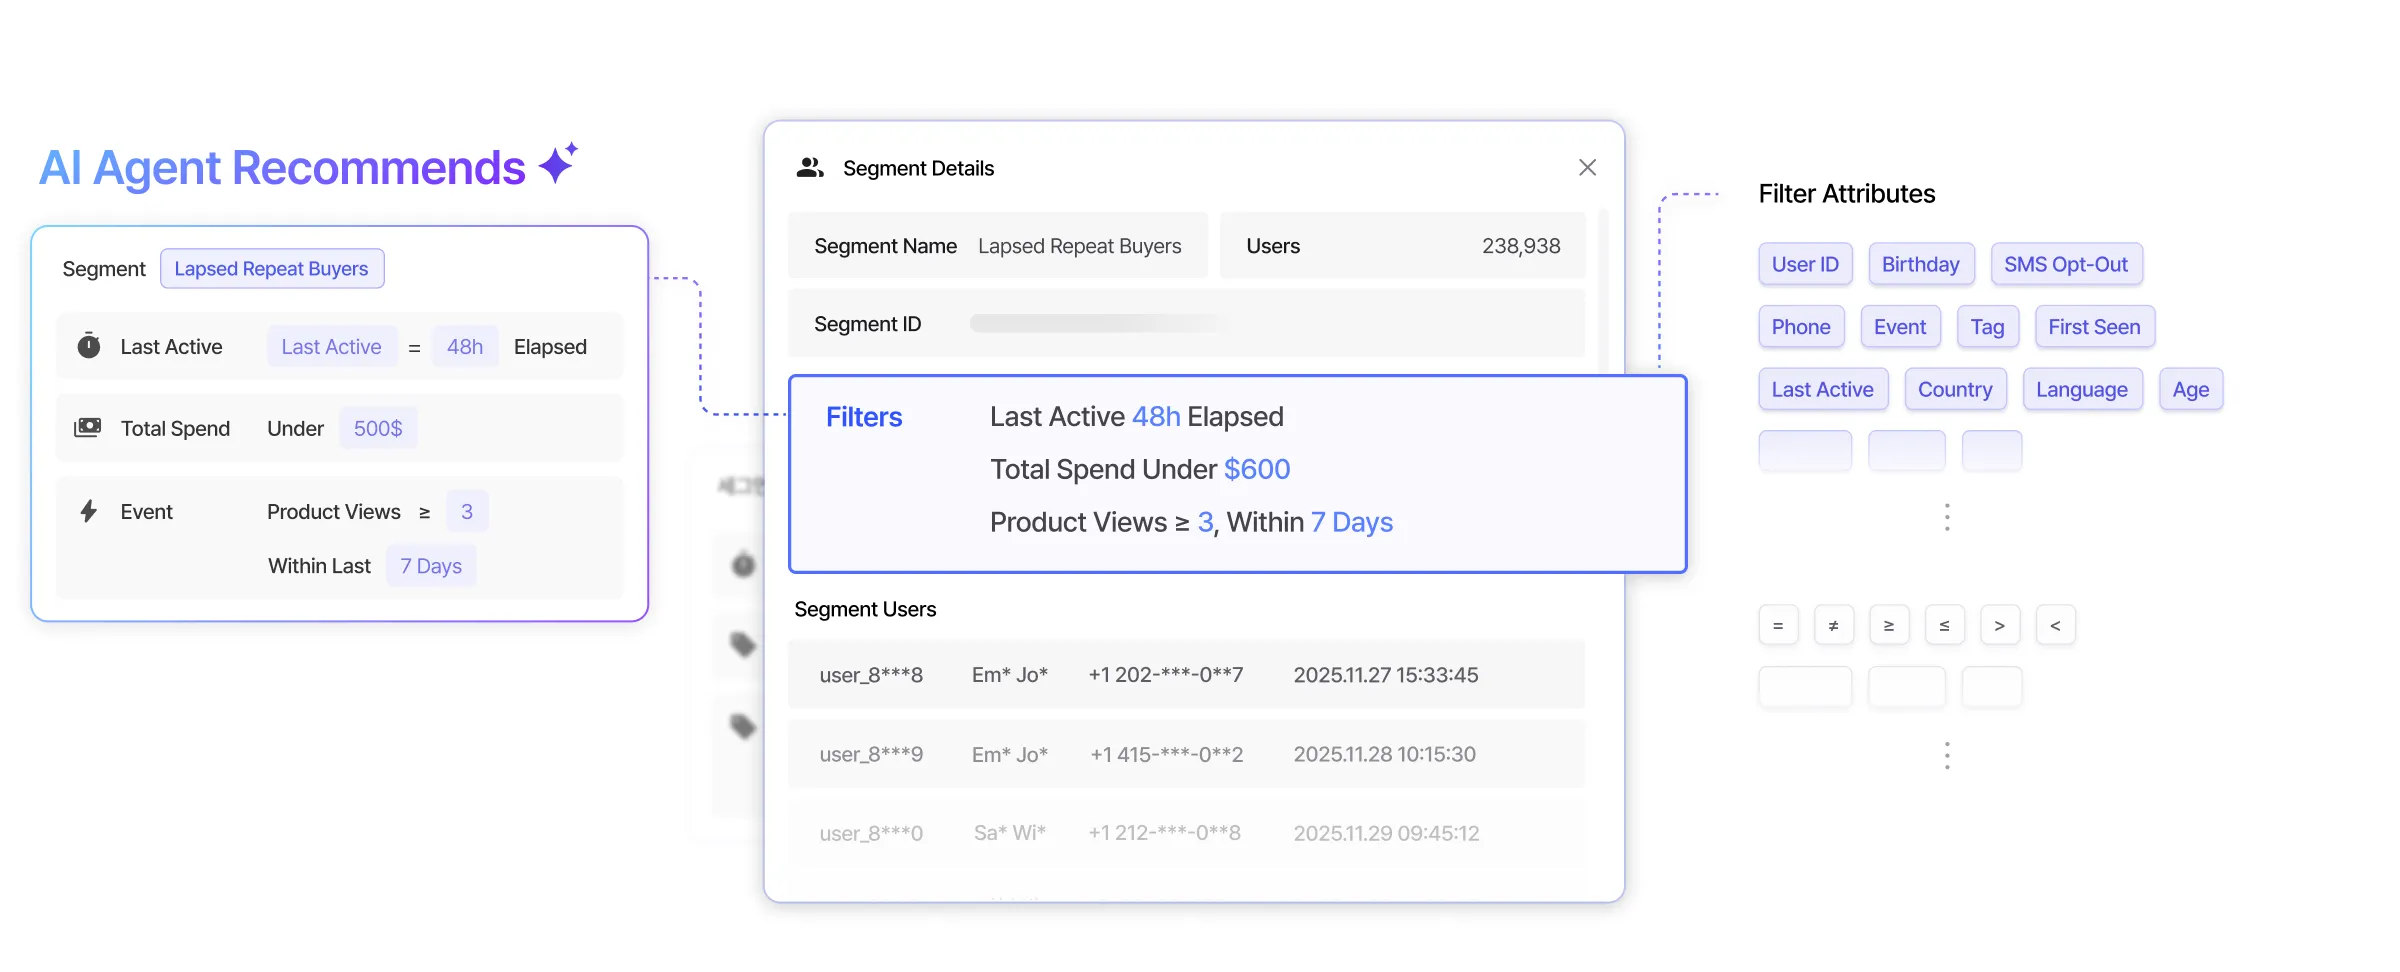The height and width of the screenshot is (972, 2400).
Task: Click the Filters heading in the highlighted box
Action: pyautogui.click(x=864, y=417)
